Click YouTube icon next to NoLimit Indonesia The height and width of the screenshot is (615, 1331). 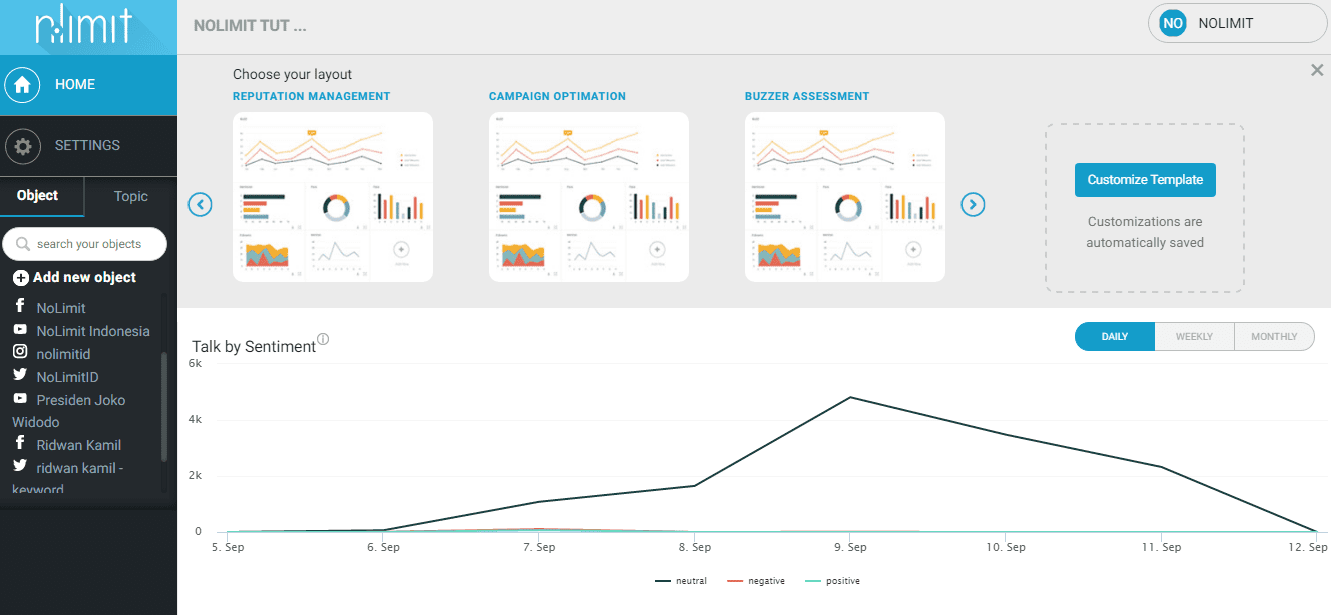[19, 329]
